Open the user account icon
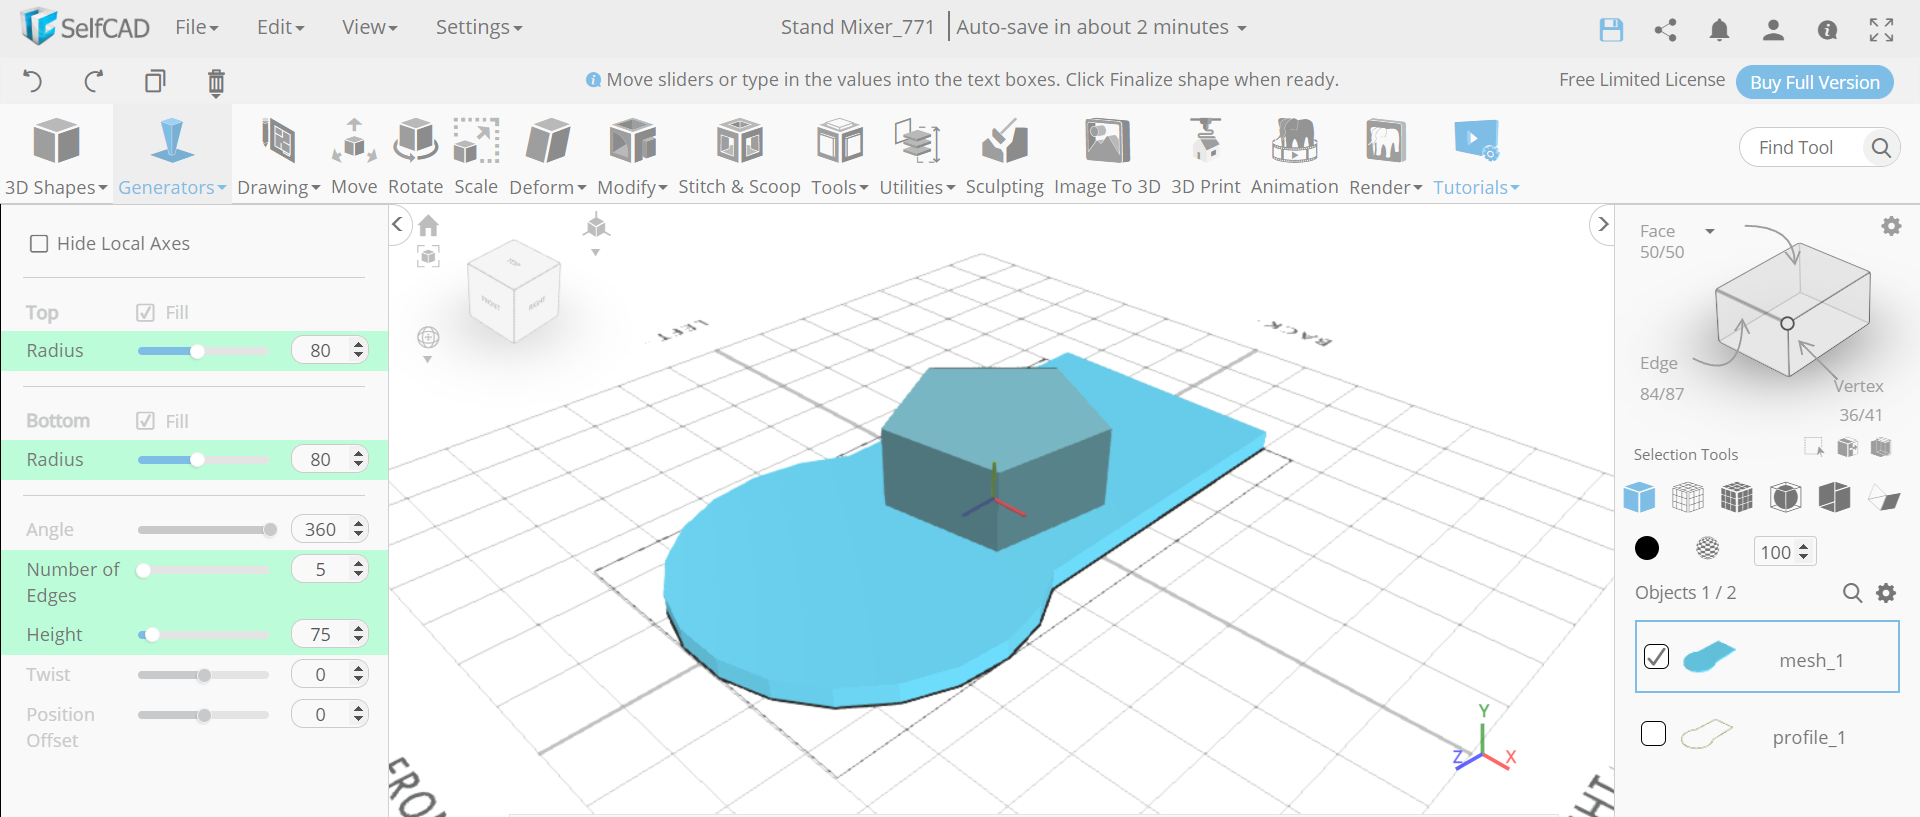The width and height of the screenshot is (1920, 817). coord(1773,30)
